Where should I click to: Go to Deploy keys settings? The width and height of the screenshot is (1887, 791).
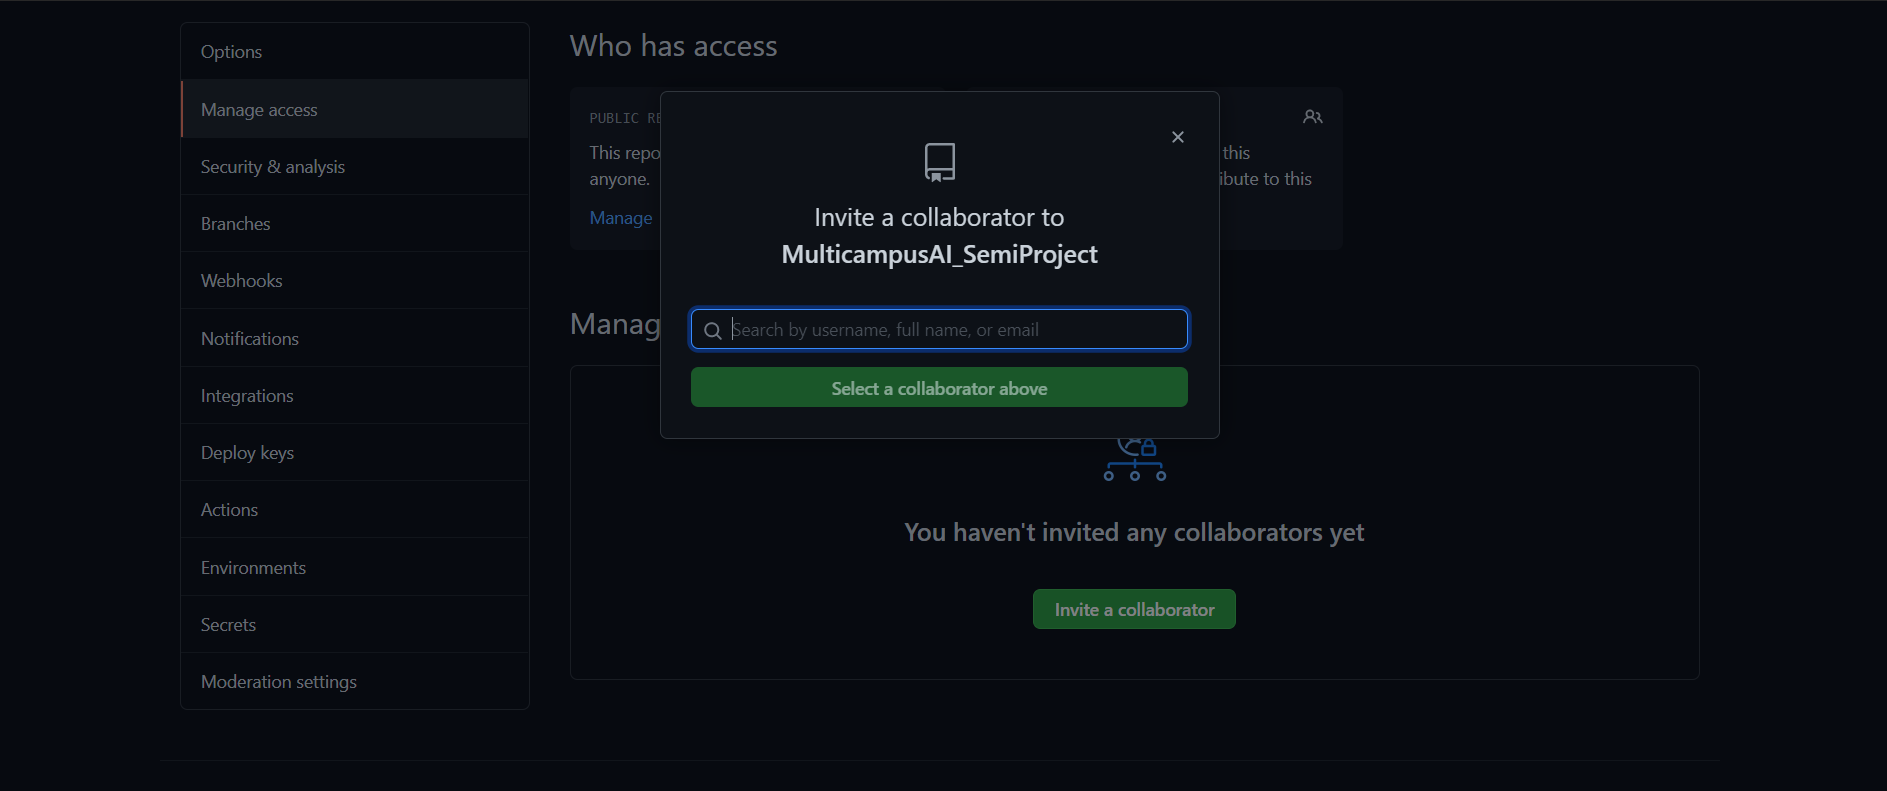click(355, 452)
